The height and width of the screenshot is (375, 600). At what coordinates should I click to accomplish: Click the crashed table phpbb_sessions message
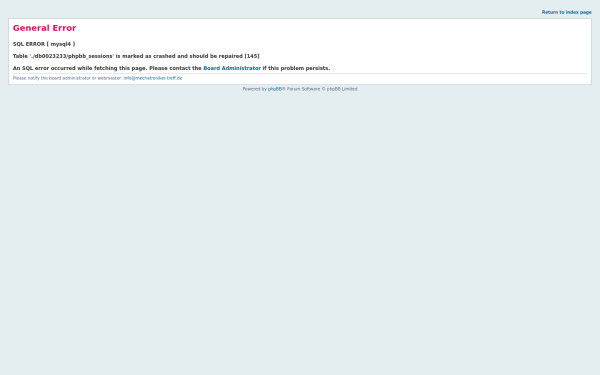(136, 56)
